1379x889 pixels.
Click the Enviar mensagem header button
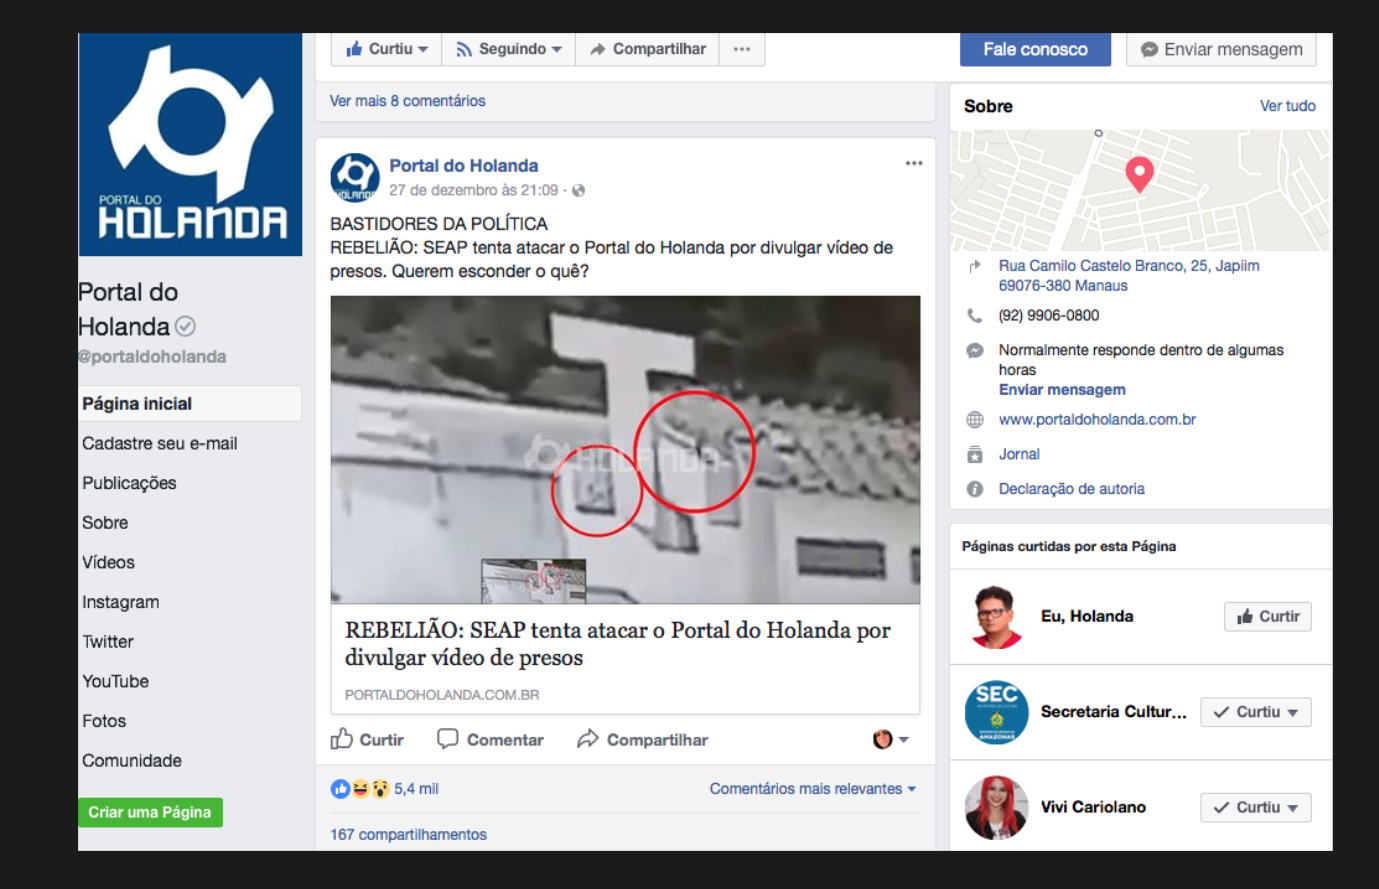1221,49
